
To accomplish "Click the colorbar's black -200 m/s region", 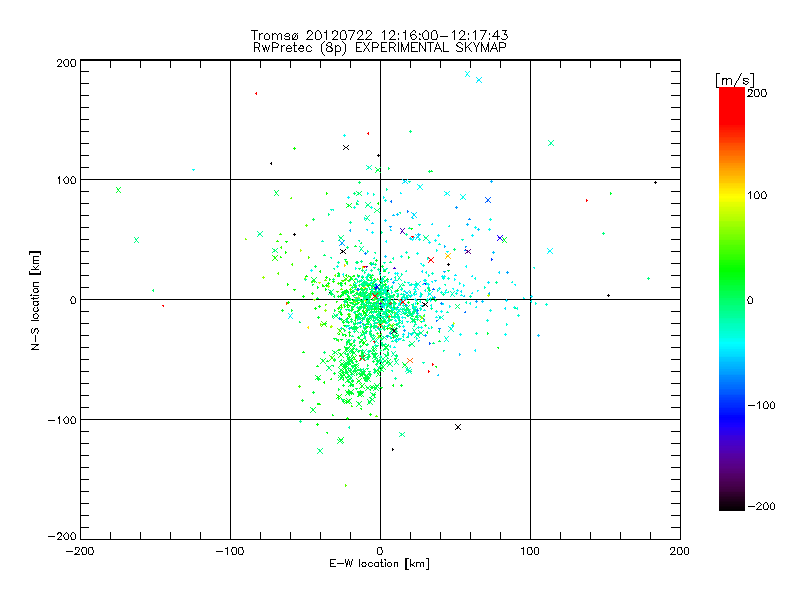I will click(x=732, y=504).
